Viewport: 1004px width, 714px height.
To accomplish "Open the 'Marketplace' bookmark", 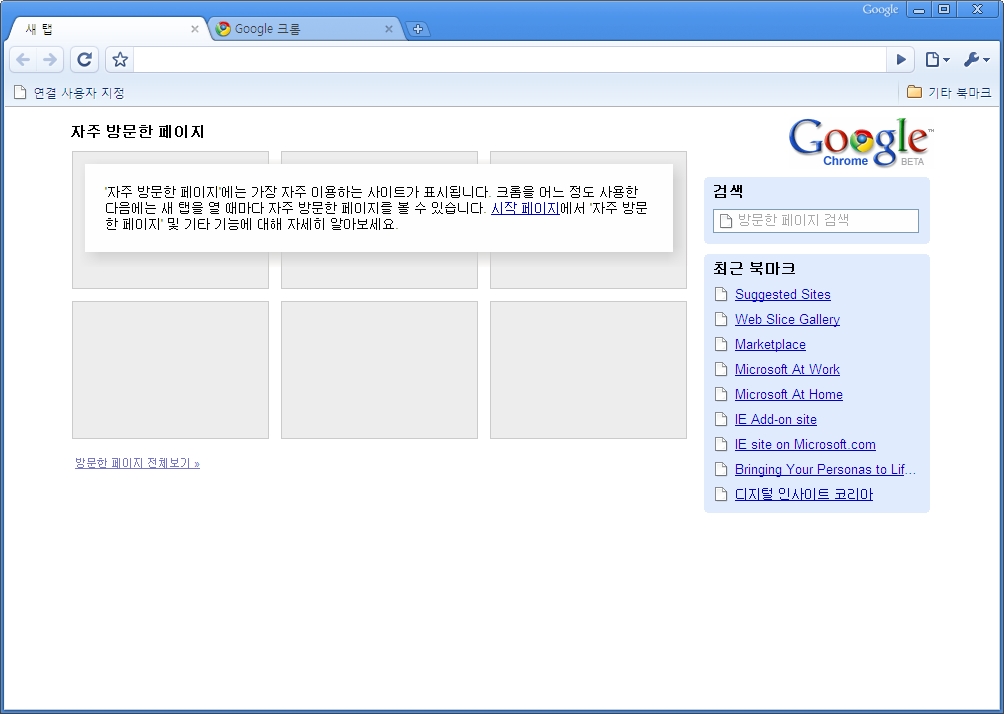I will (770, 345).
